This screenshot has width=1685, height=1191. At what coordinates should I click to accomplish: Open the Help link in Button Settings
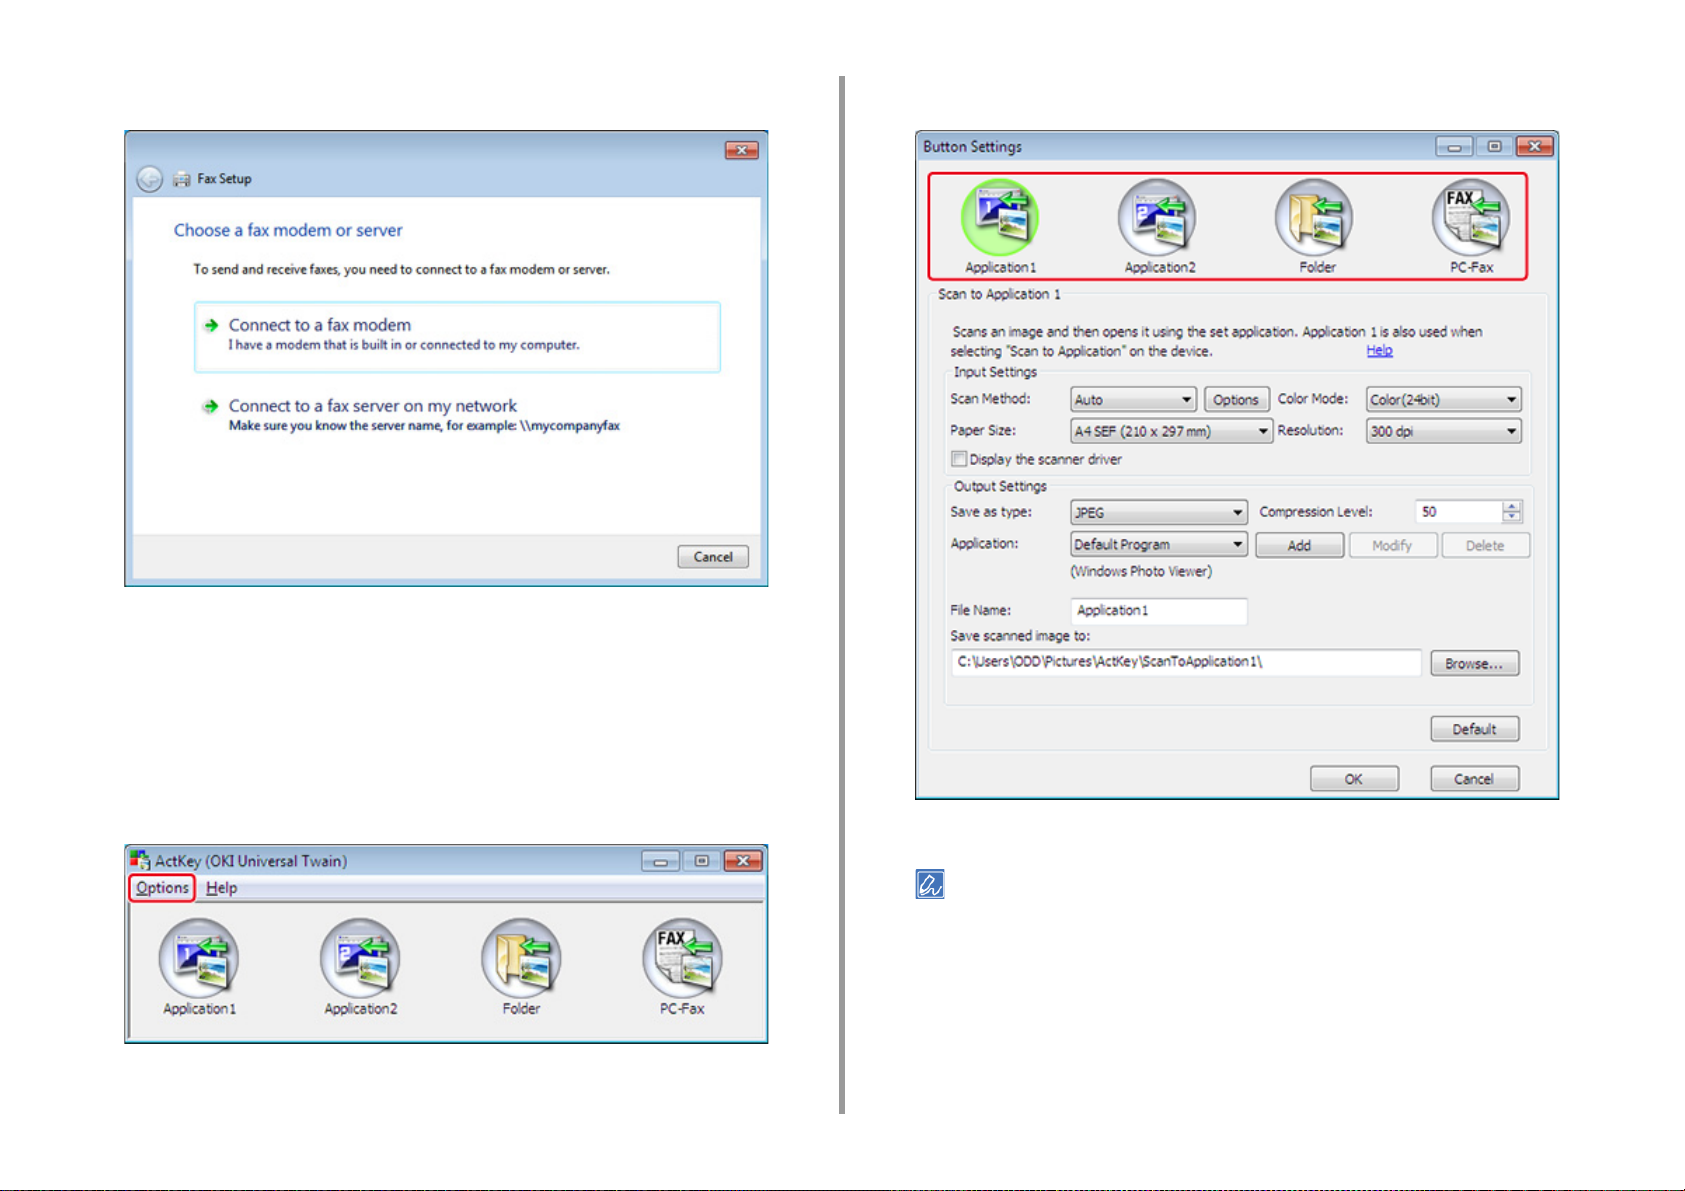click(x=1379, y=351)
